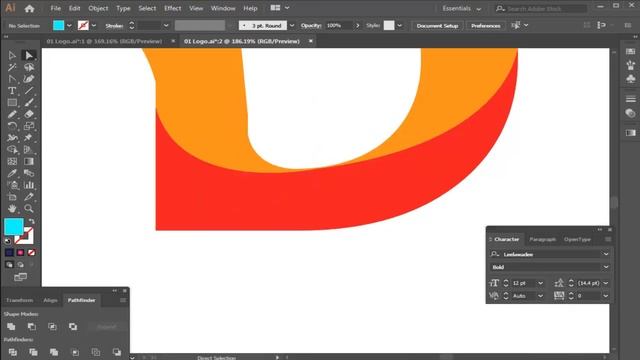Expand the font family dropdown
The height and width of the screenshot is (360, 640).
(606, 254)
